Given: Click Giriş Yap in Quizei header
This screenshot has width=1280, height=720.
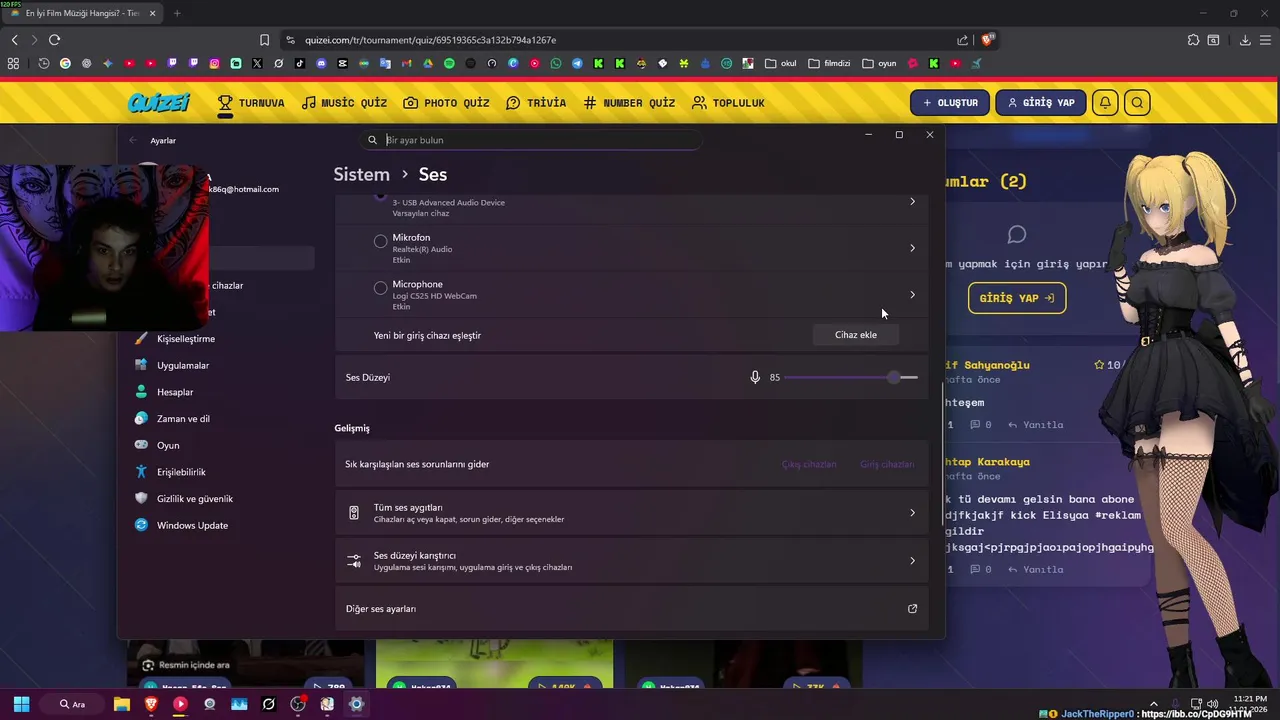Looking at the screenshot, I should coord(1041,102).
